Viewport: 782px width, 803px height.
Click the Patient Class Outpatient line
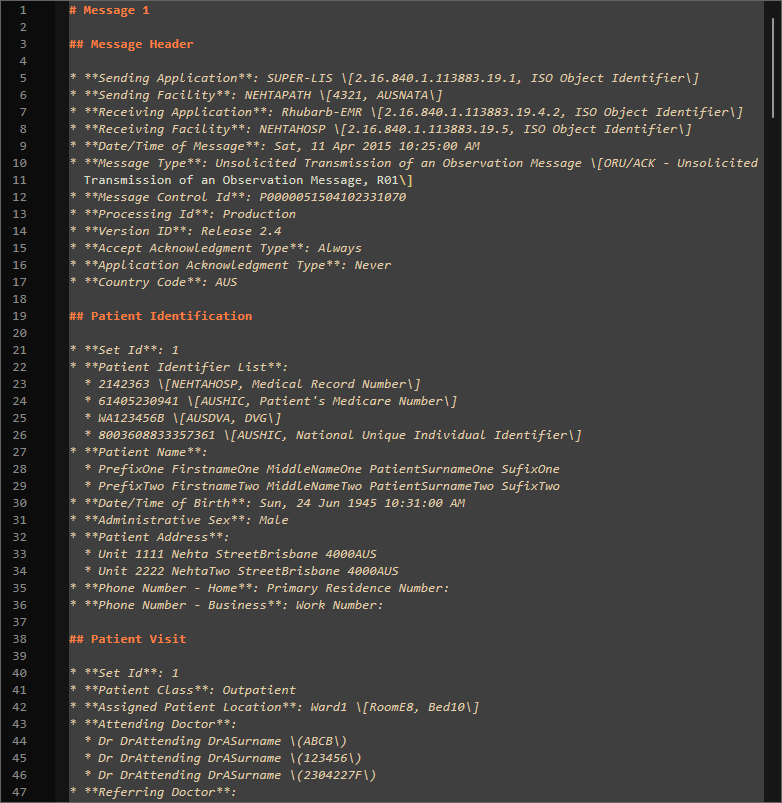pos(183,690)
